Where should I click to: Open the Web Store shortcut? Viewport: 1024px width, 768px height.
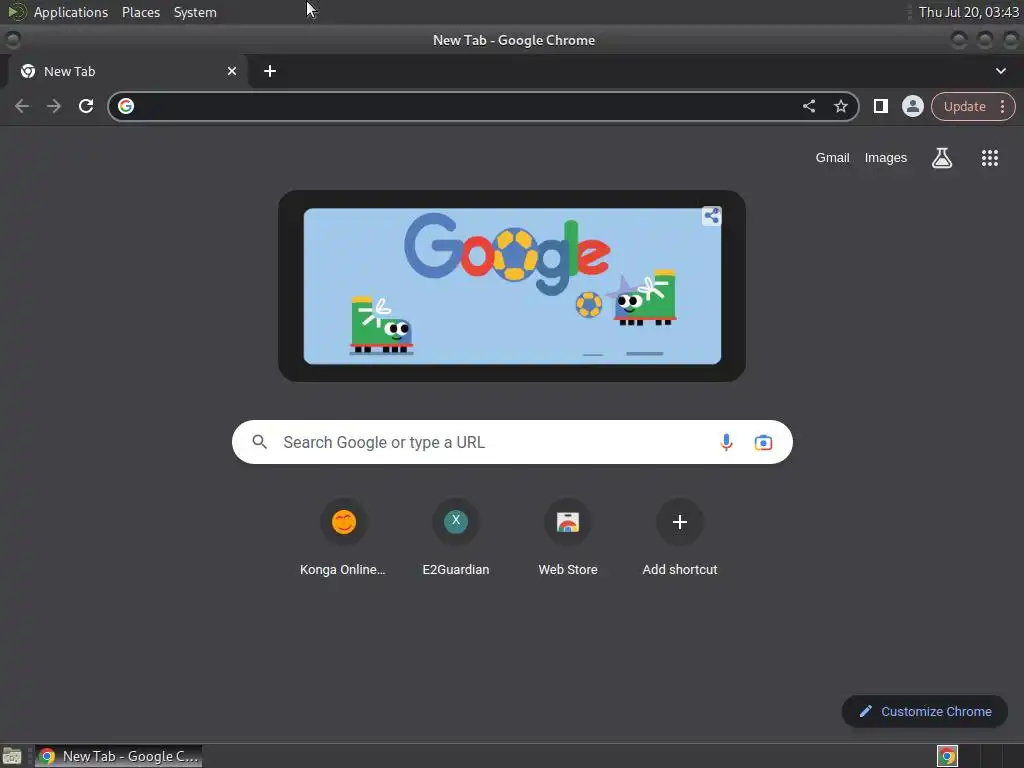click(568, 538)
